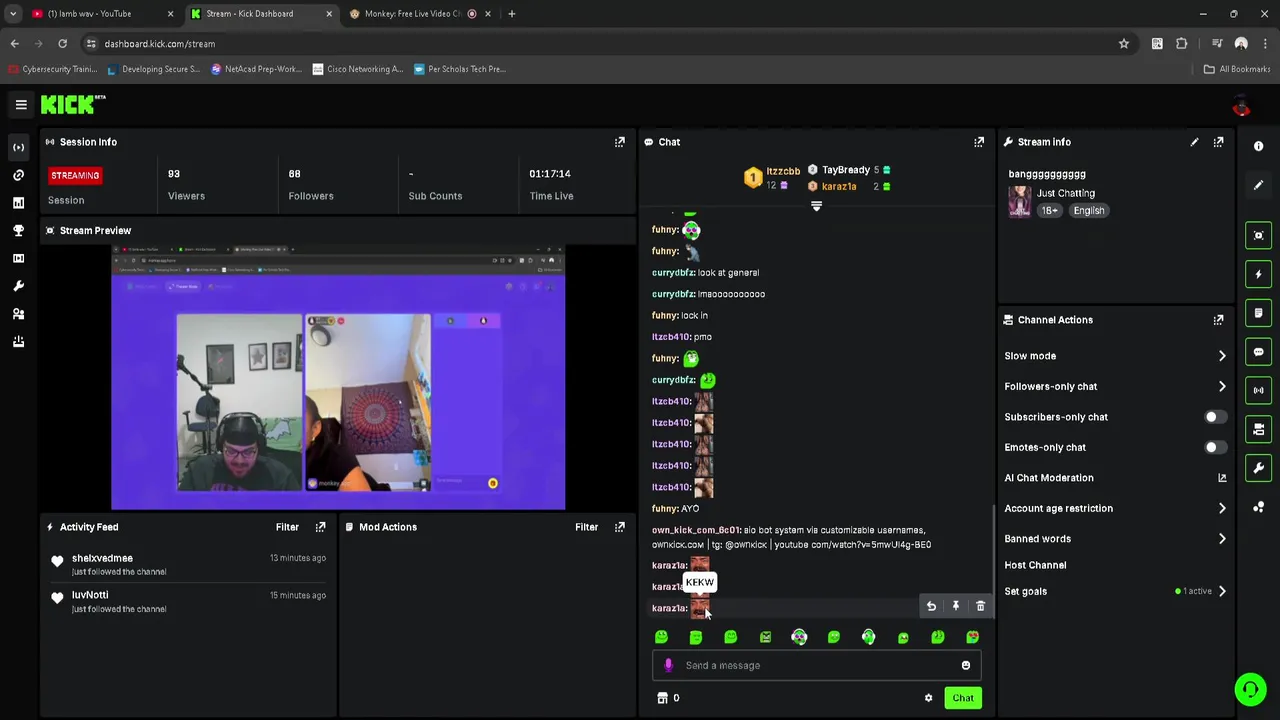Toggle the Stream Preview widget on right rail
Image resolution: width=1280 pixels, height=720 pixels.
click(1258, 235)
